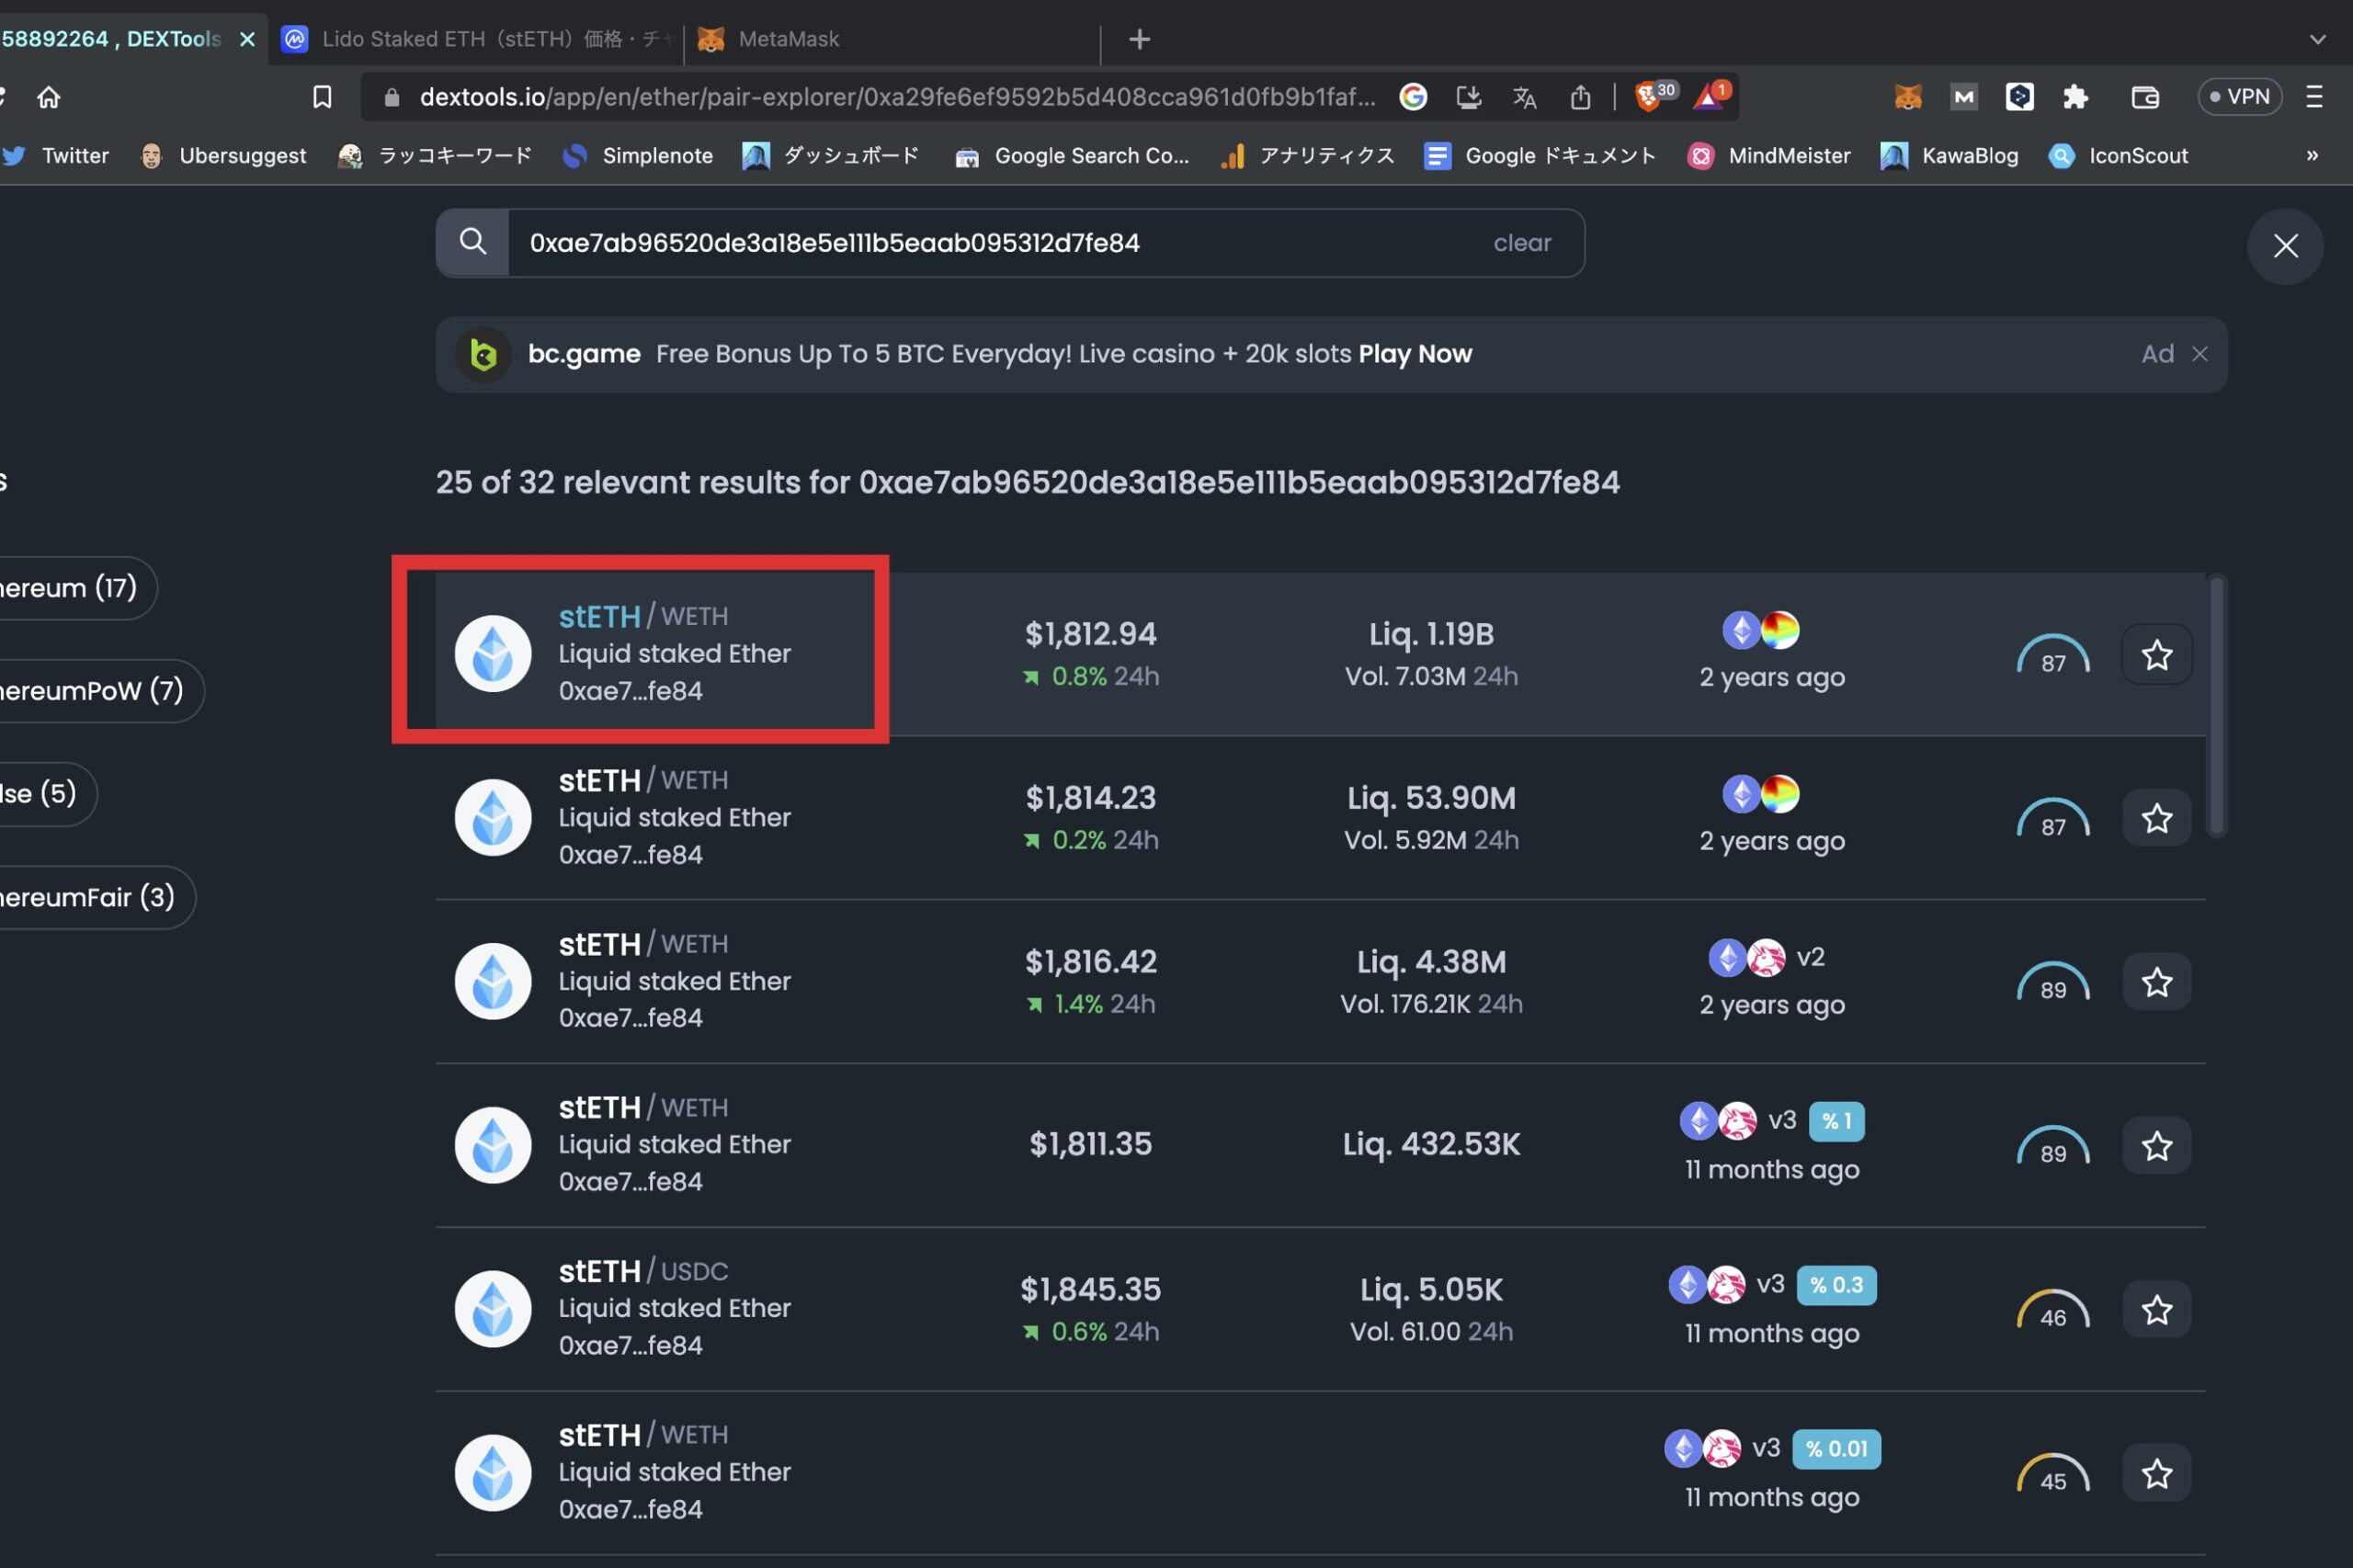Click the 87 score gauge on the first pair

pyautogui.click(x=2052, y=655)
